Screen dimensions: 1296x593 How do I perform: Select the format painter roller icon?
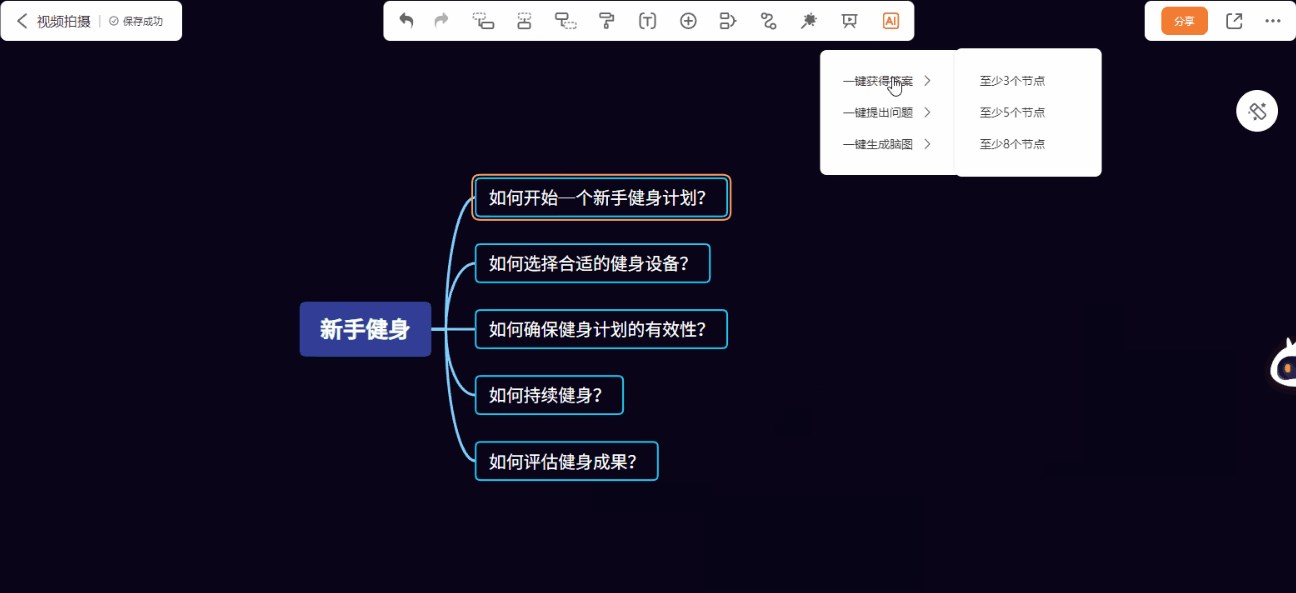tap(606, 21)
